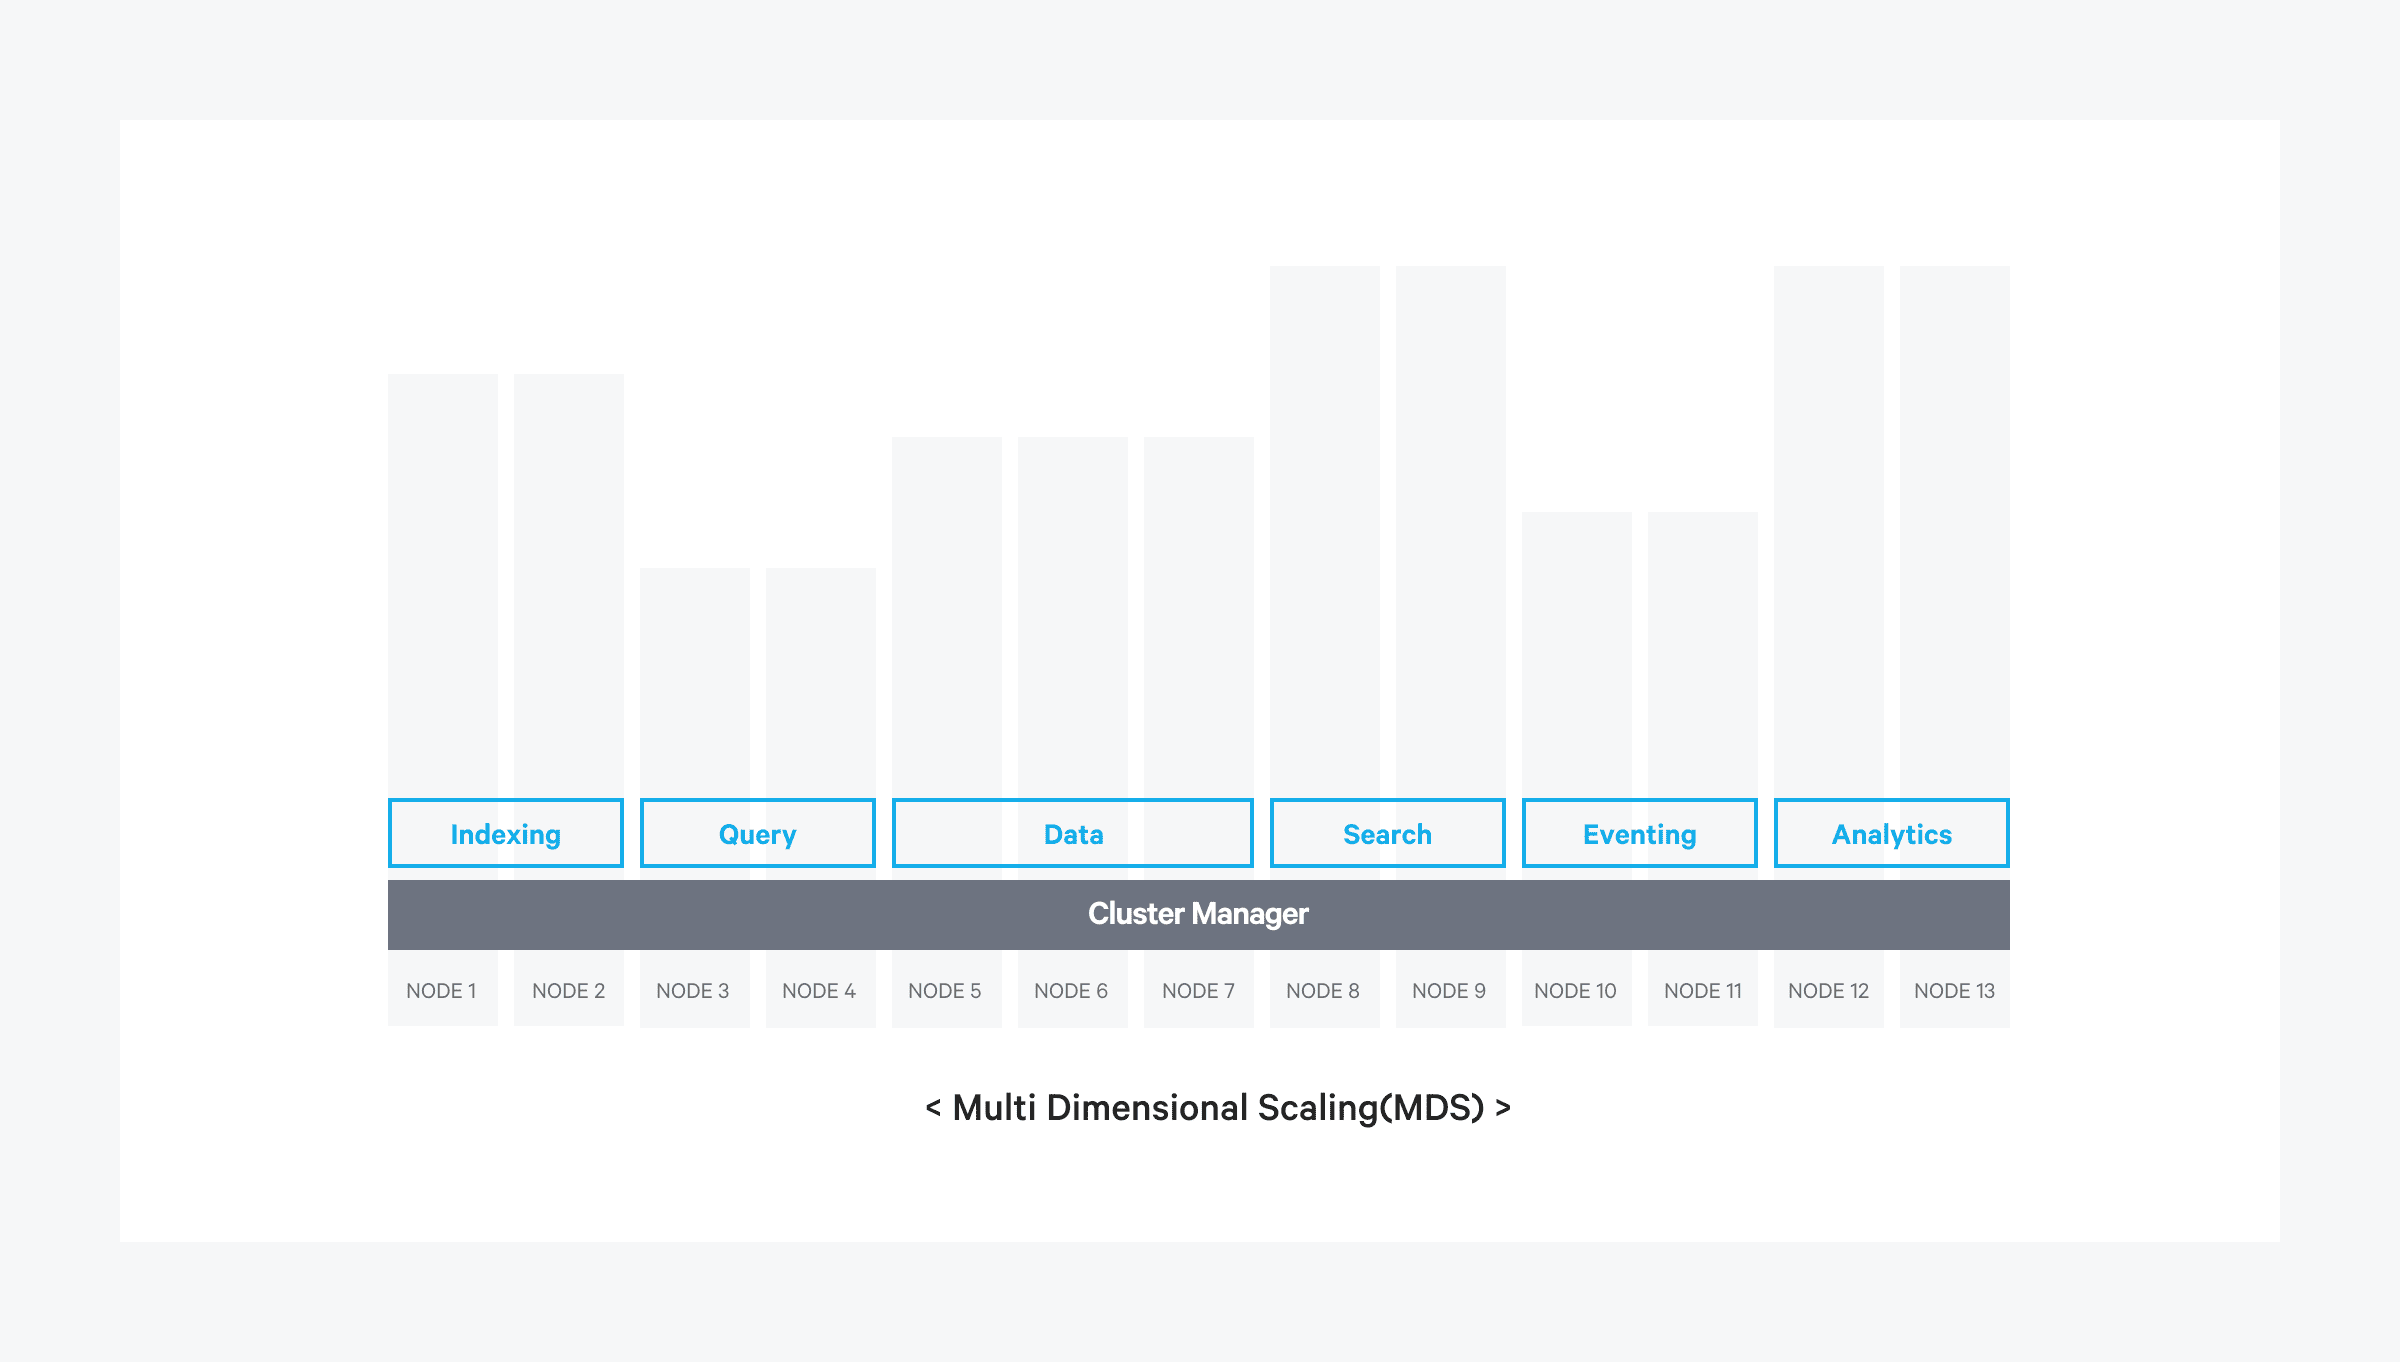Screen dimensions: 2400x1362
Task: Select the NODE 6 label
Action: 1071,991
